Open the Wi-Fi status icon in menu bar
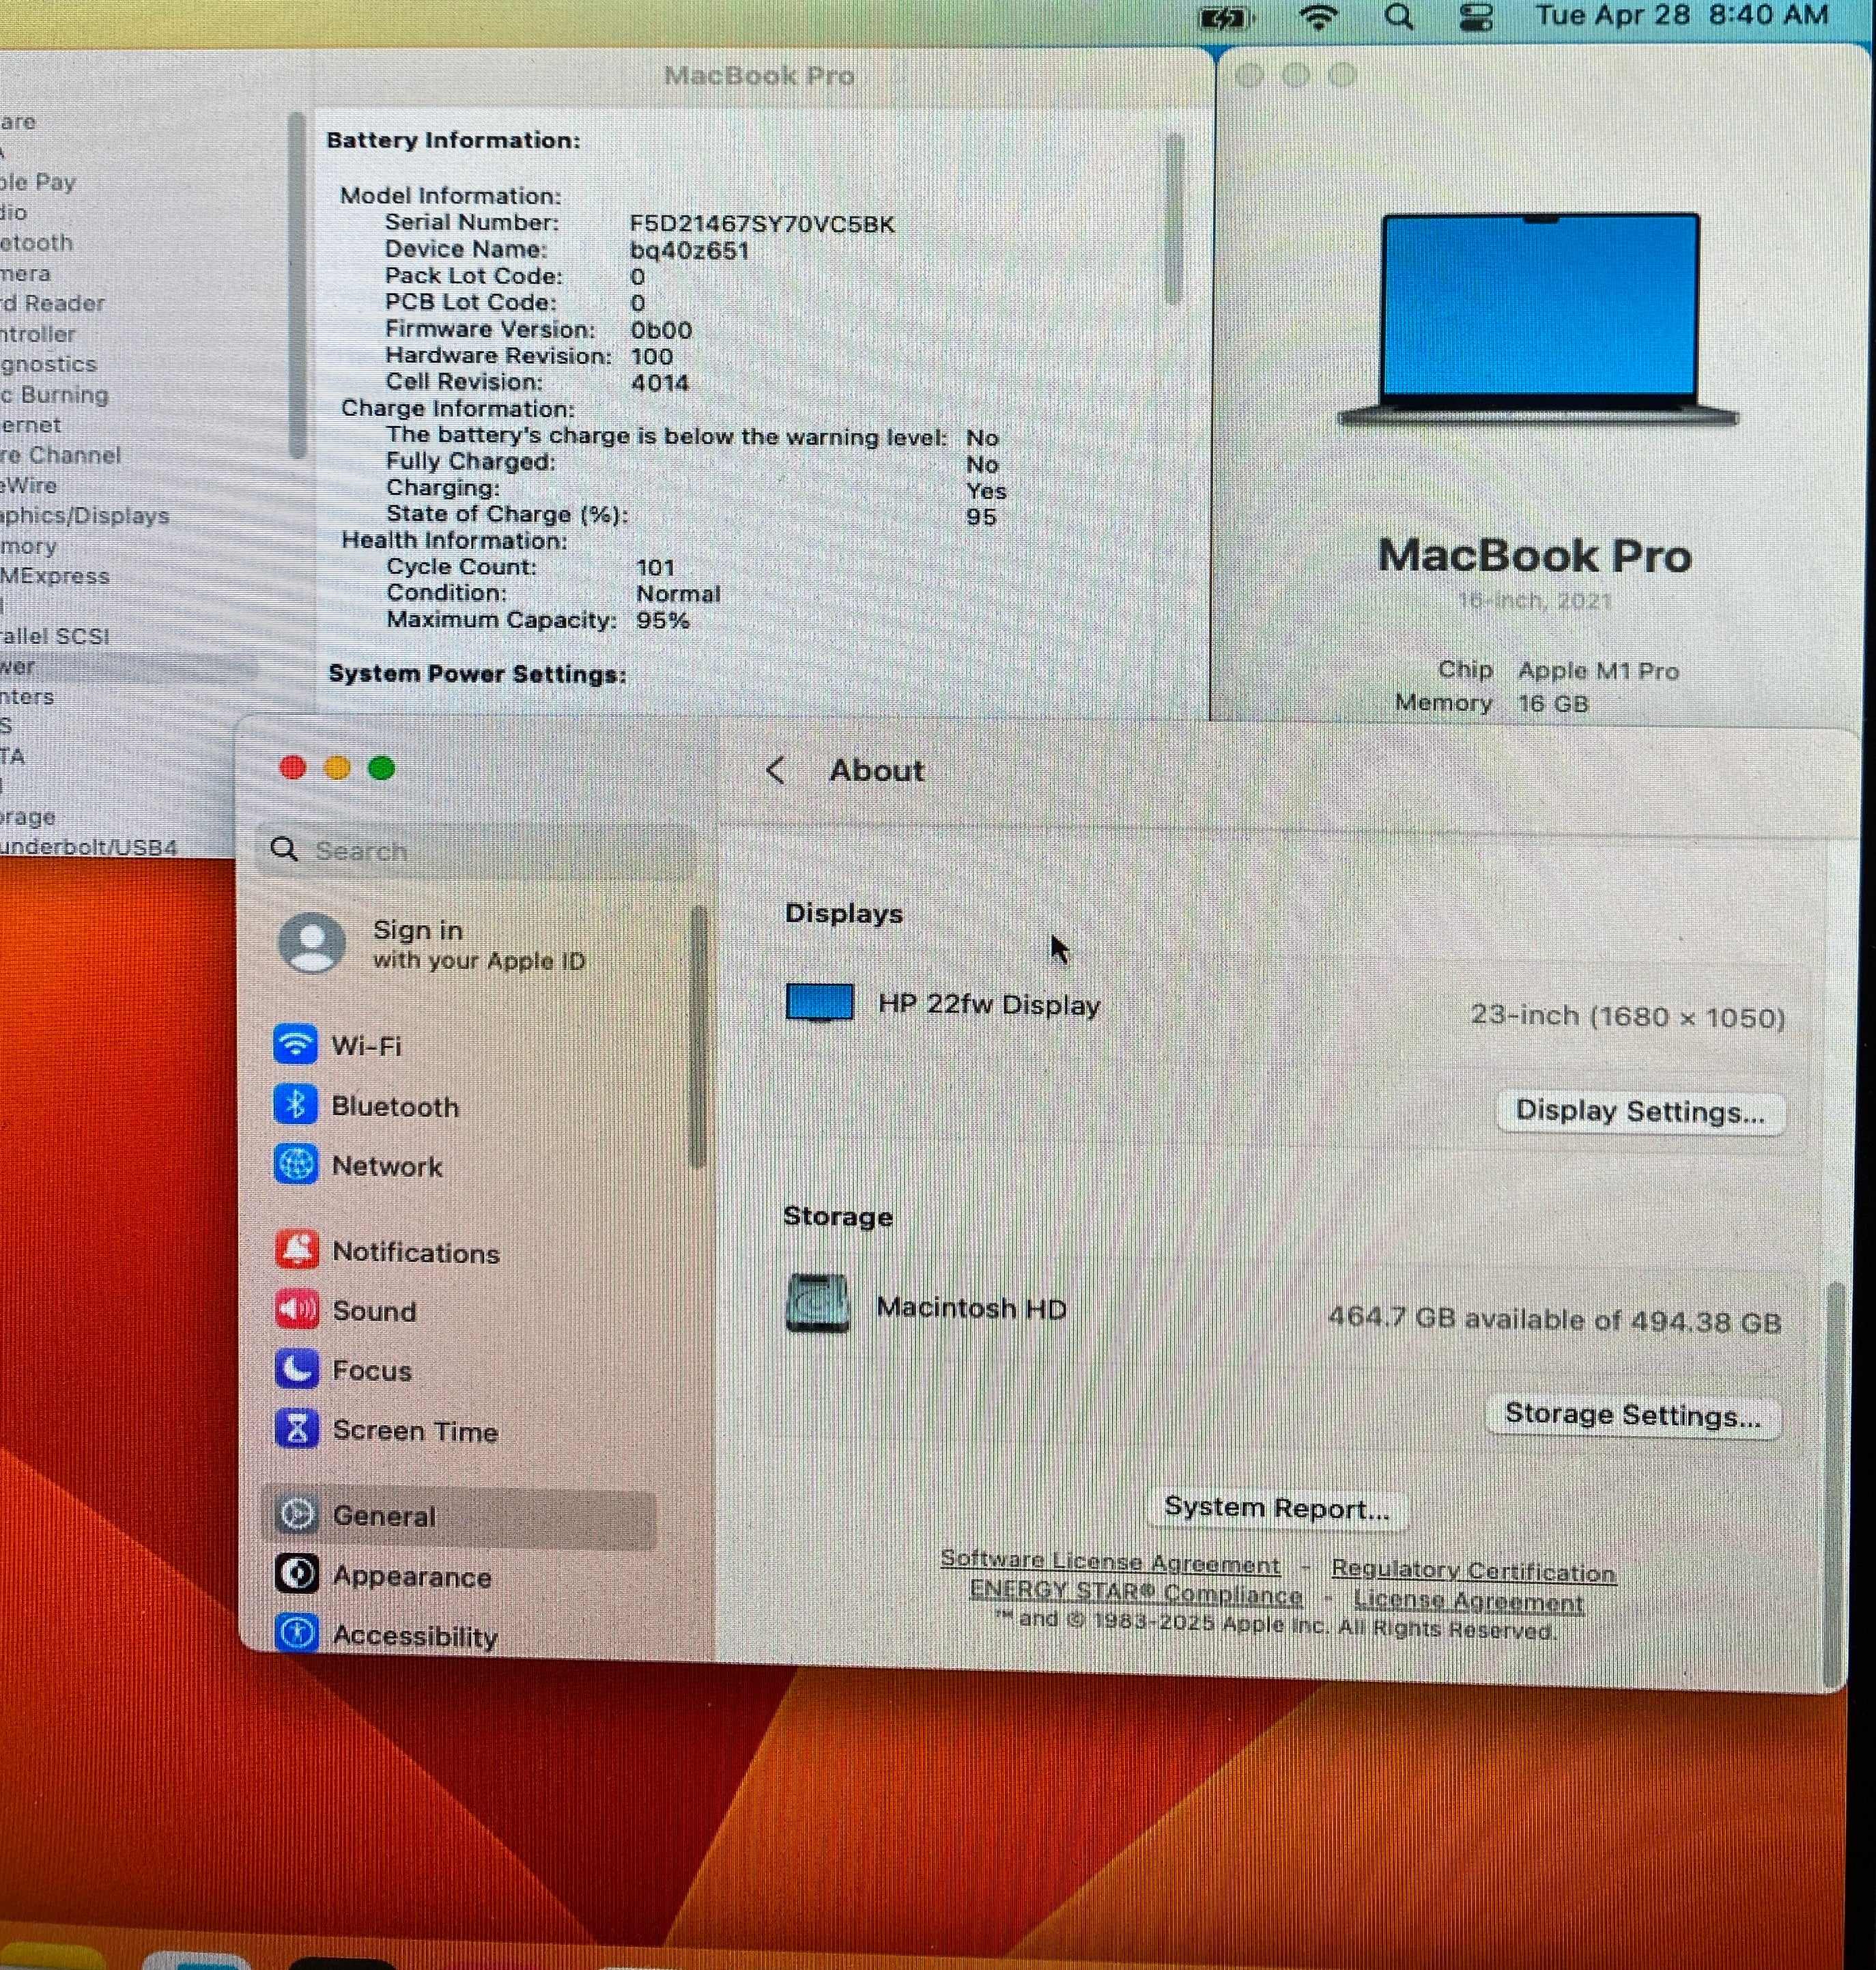This screenshot has width=1876, height=1970. (x=1318, y=17)
